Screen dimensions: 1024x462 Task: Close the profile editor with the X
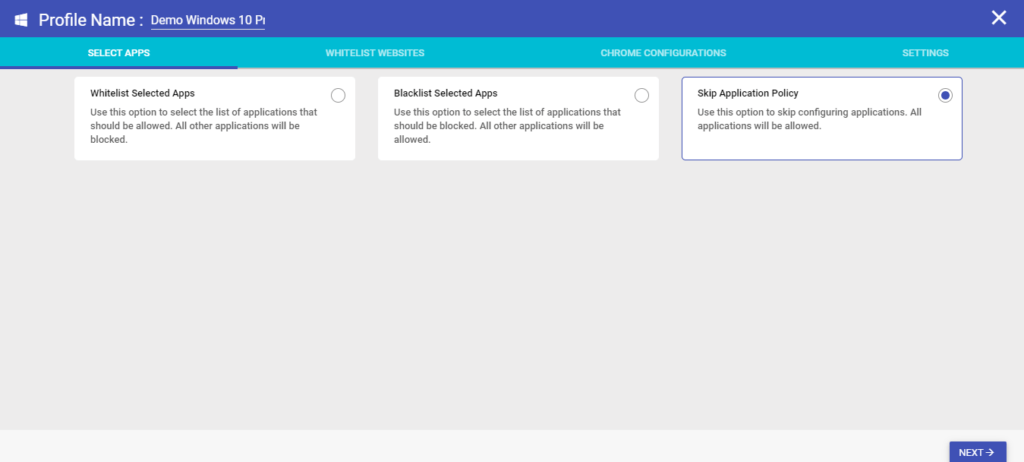tap(999, 18)
